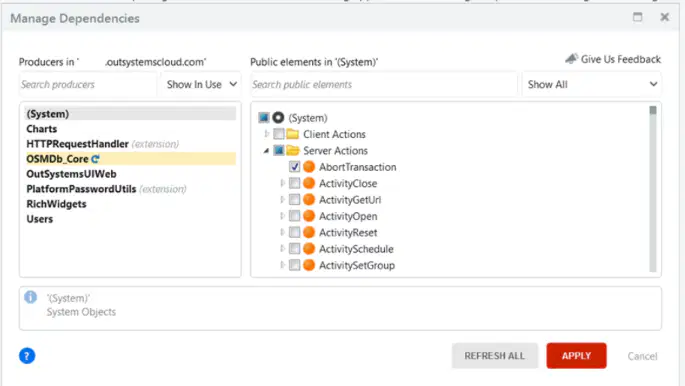Maximize the Manage Dependencies dialog

click(x=637, y=17)
